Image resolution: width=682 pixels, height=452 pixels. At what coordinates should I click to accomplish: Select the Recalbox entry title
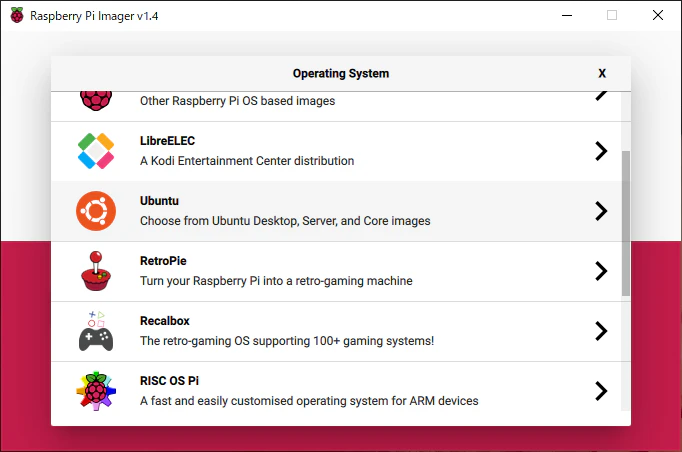click(x=165, y=321)
